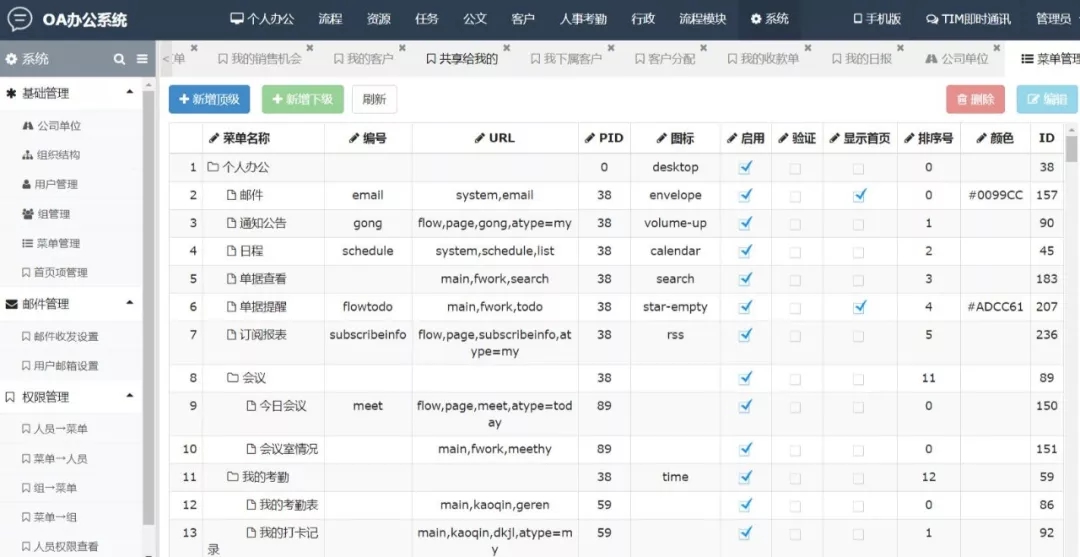1080x557 pixels.
Task: Click the #0099CC color cell for 邮件
Action: (x=995, y=195)
